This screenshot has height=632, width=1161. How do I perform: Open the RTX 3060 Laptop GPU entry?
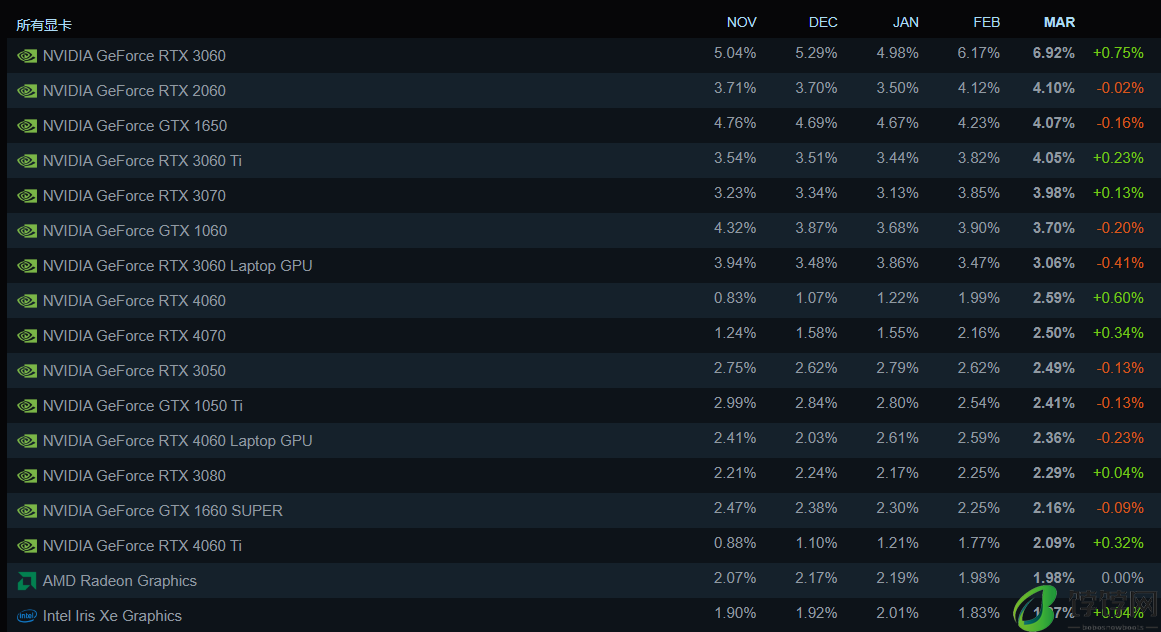(x=583, y=266)
